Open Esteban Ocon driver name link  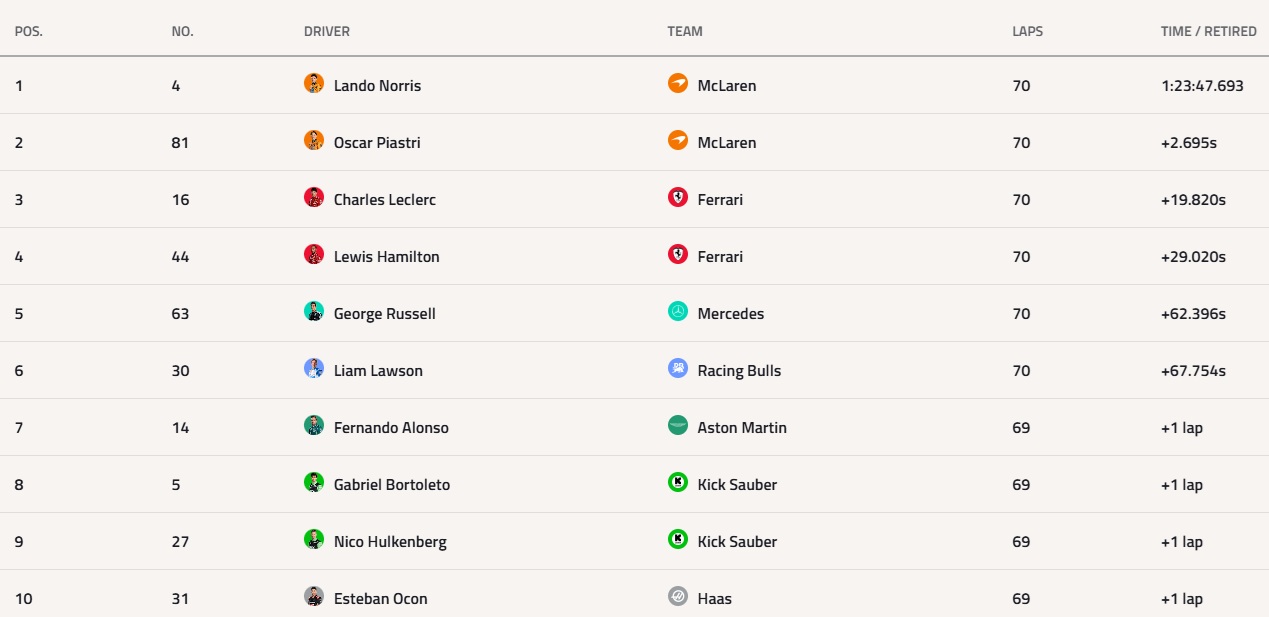point(381,599)
